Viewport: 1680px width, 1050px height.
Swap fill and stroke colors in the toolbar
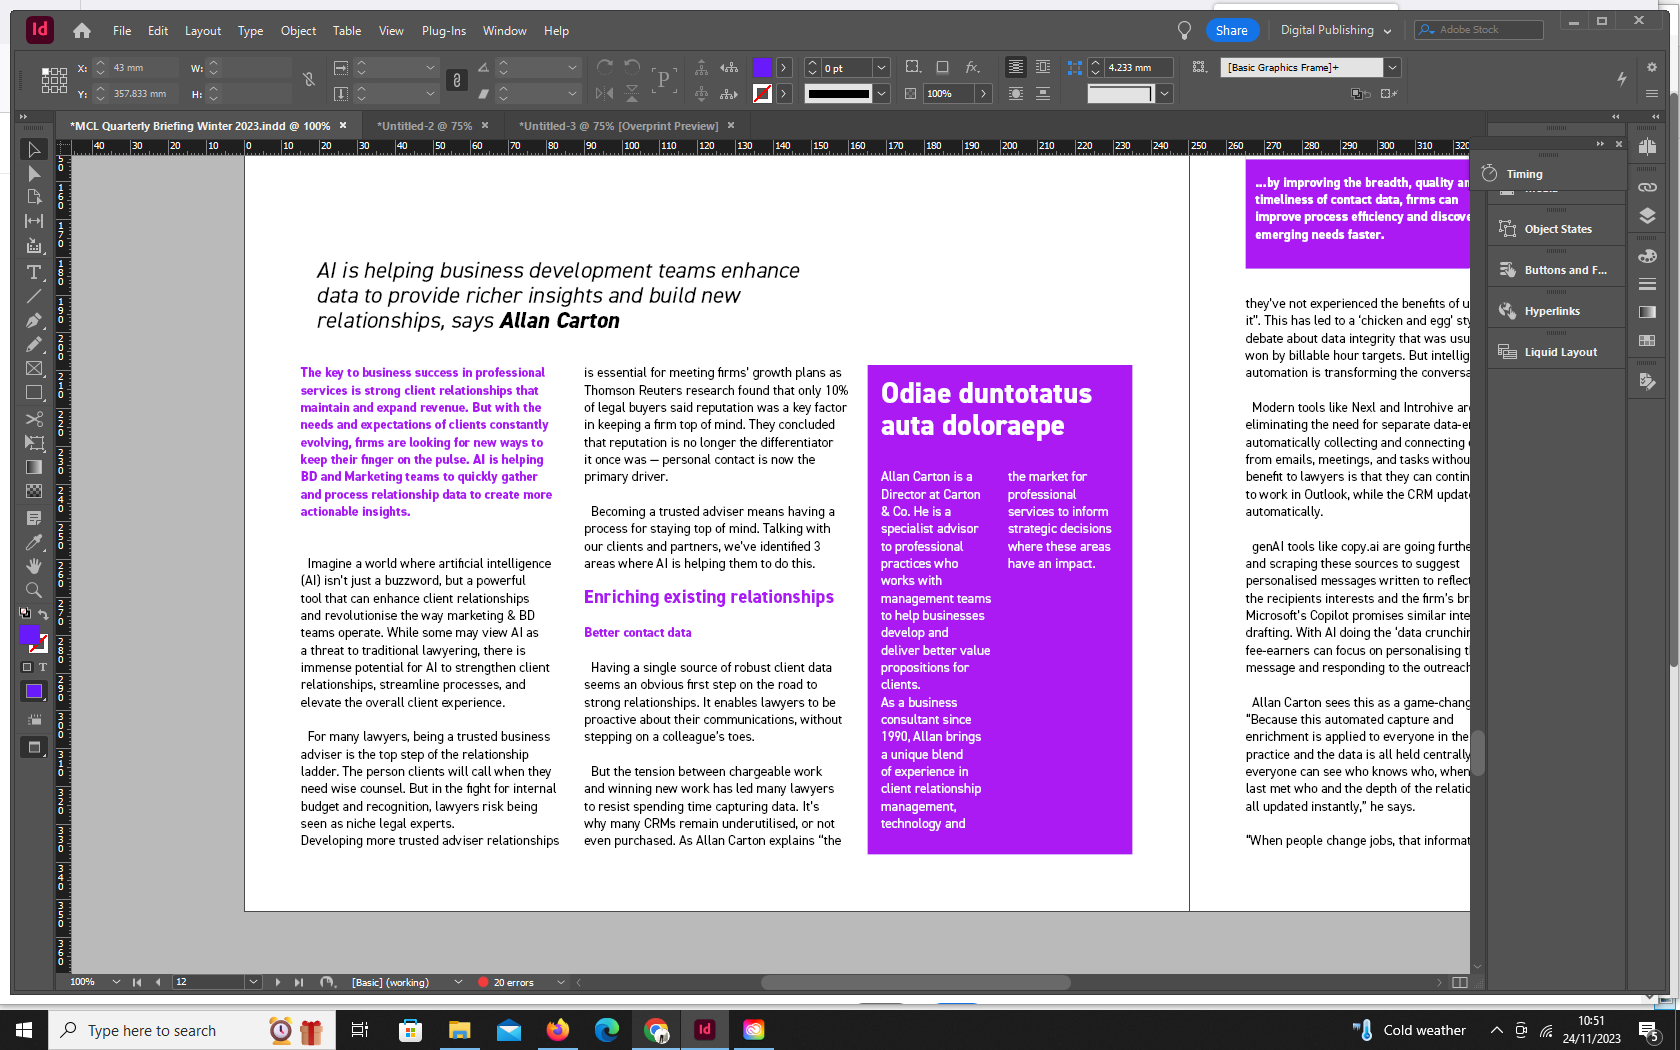(41, 613)
